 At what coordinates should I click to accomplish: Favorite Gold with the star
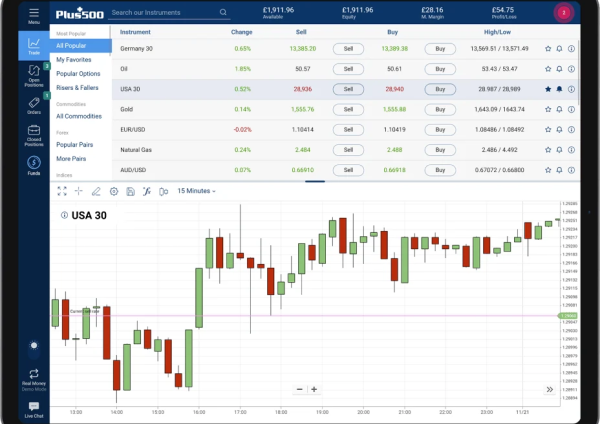point(548,109)
